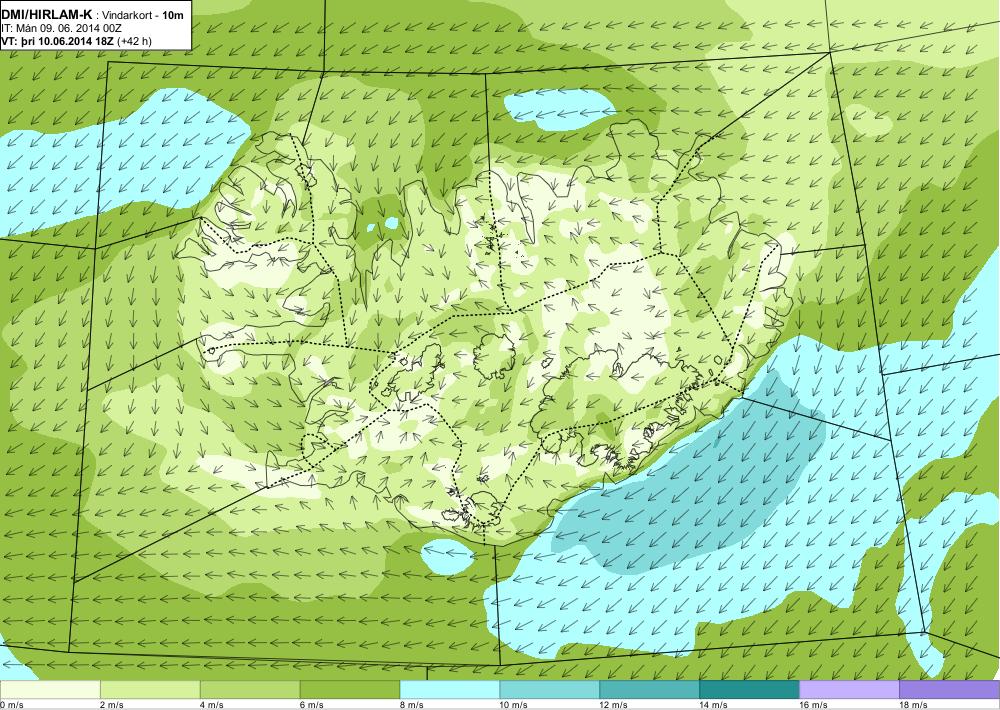Click the '10 m/s' legend label

[513, 705]
